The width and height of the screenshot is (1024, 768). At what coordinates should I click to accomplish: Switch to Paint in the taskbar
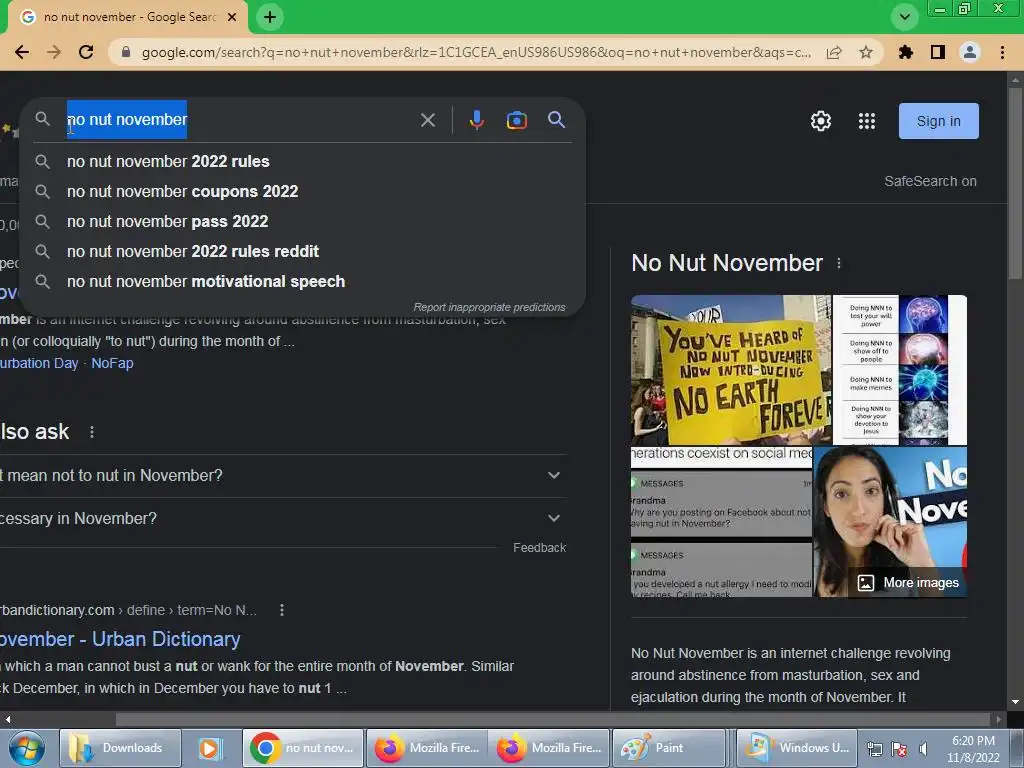point(671,748)
